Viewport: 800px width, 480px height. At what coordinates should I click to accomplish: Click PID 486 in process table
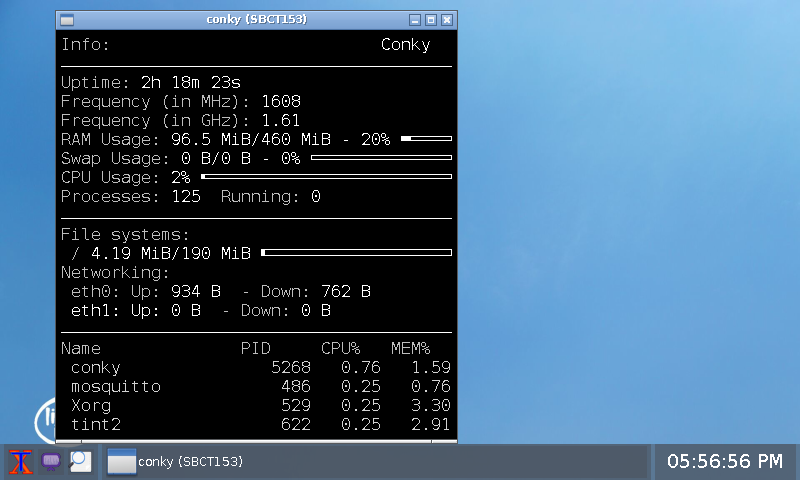point(296,387)
